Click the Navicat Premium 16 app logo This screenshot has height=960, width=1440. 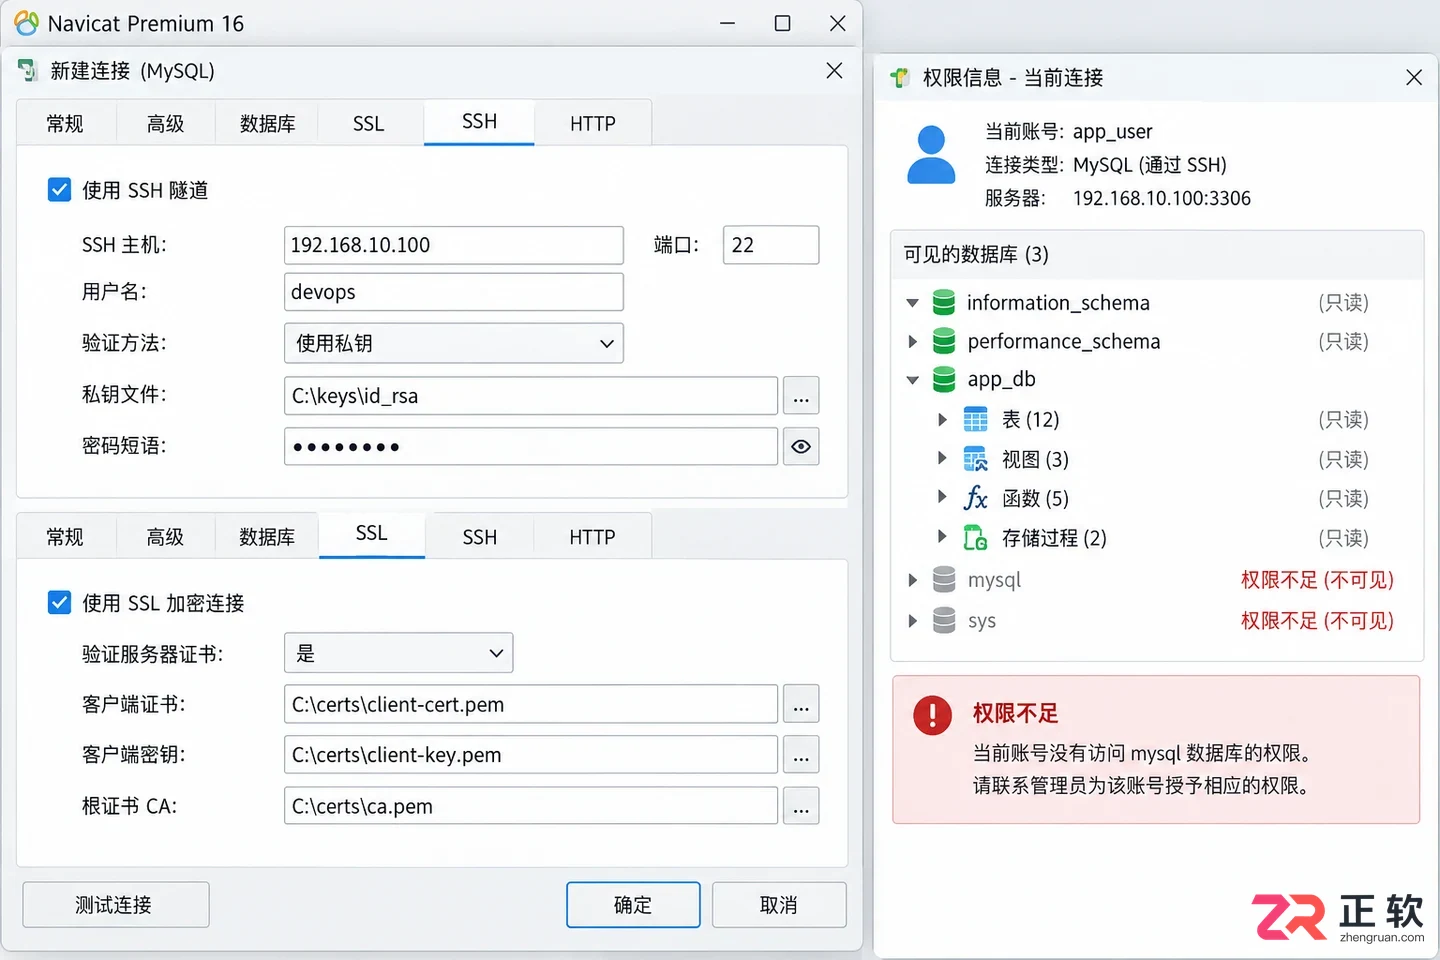point(26,23)
